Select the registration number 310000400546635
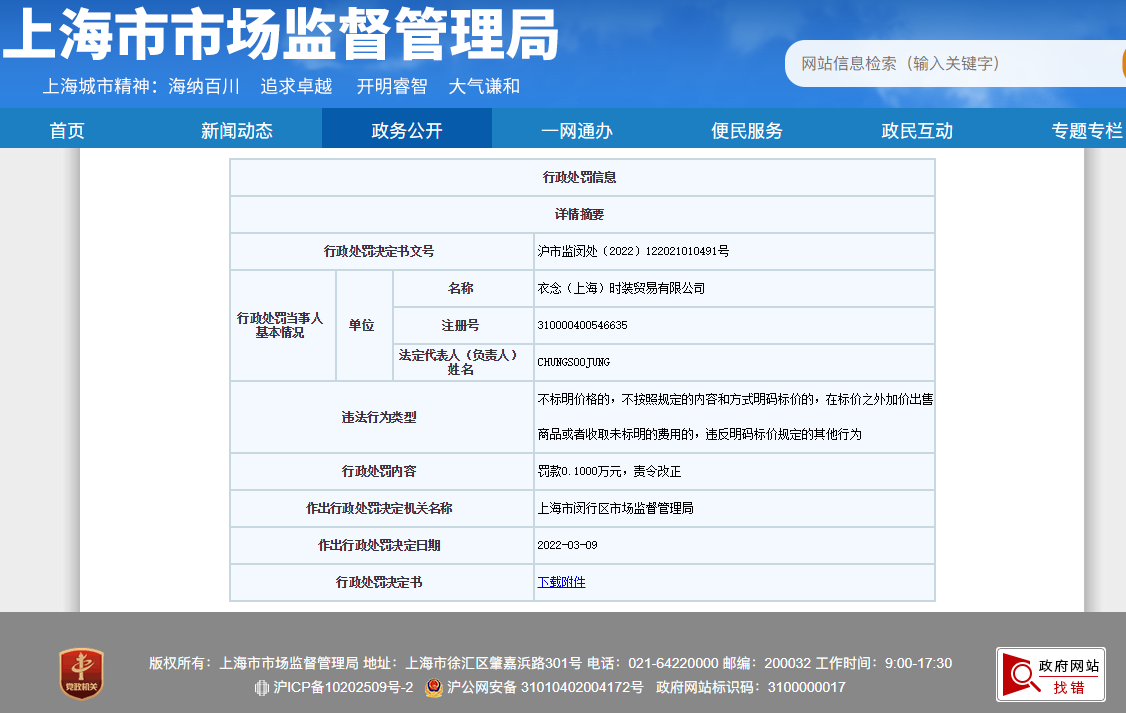 click(x=582, y=325)
